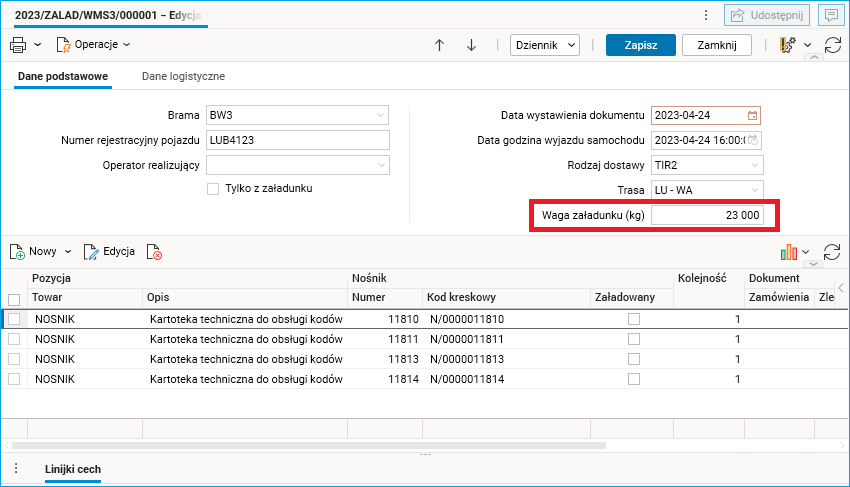Screen dimensions: 850x487
Task: Click the down arrow for next record
Action: (471, 45)
